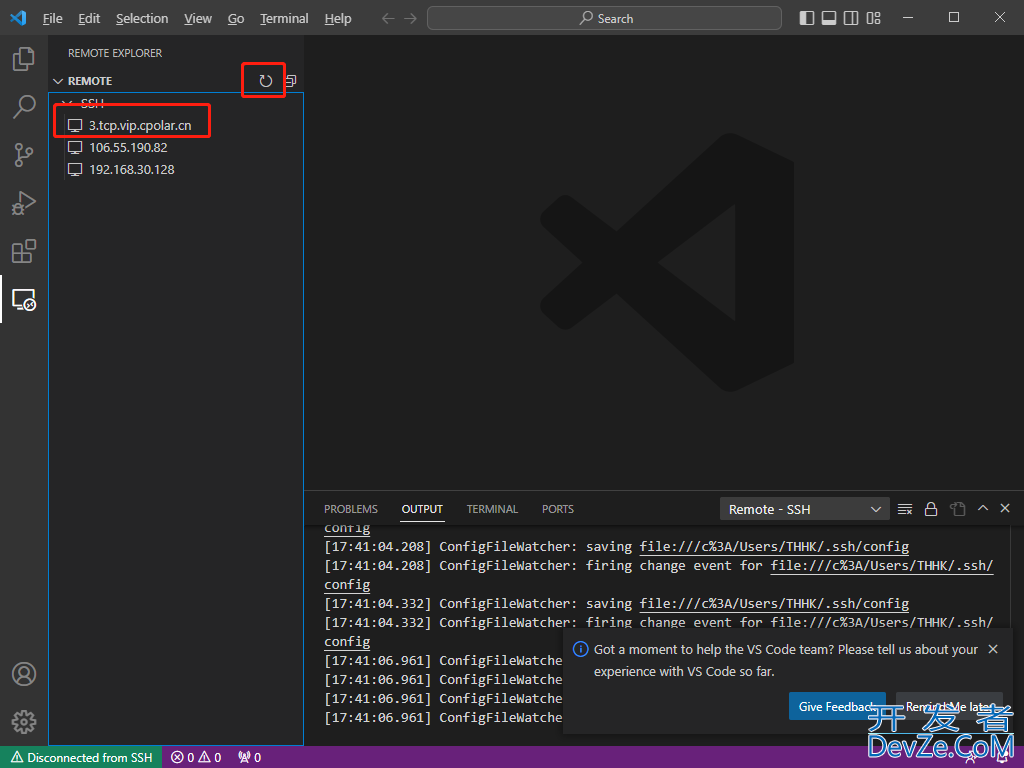Open Source Control view
The width and height of the screenshot is (1024, 768).
pyautogui.click(x=24, y=155)
